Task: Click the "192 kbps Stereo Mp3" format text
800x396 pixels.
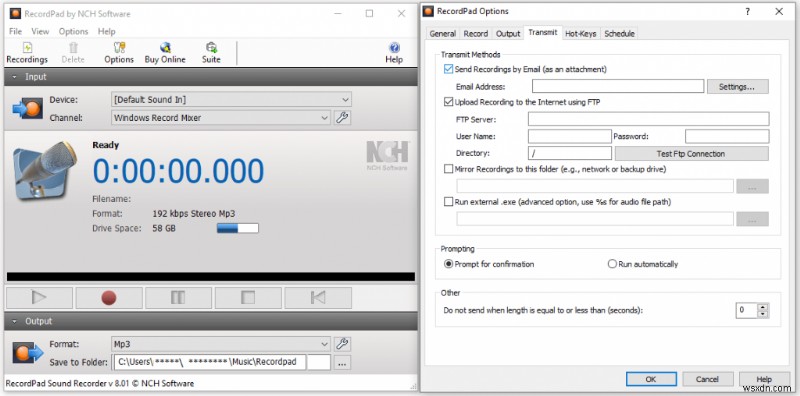Action: tap(194, 214)
